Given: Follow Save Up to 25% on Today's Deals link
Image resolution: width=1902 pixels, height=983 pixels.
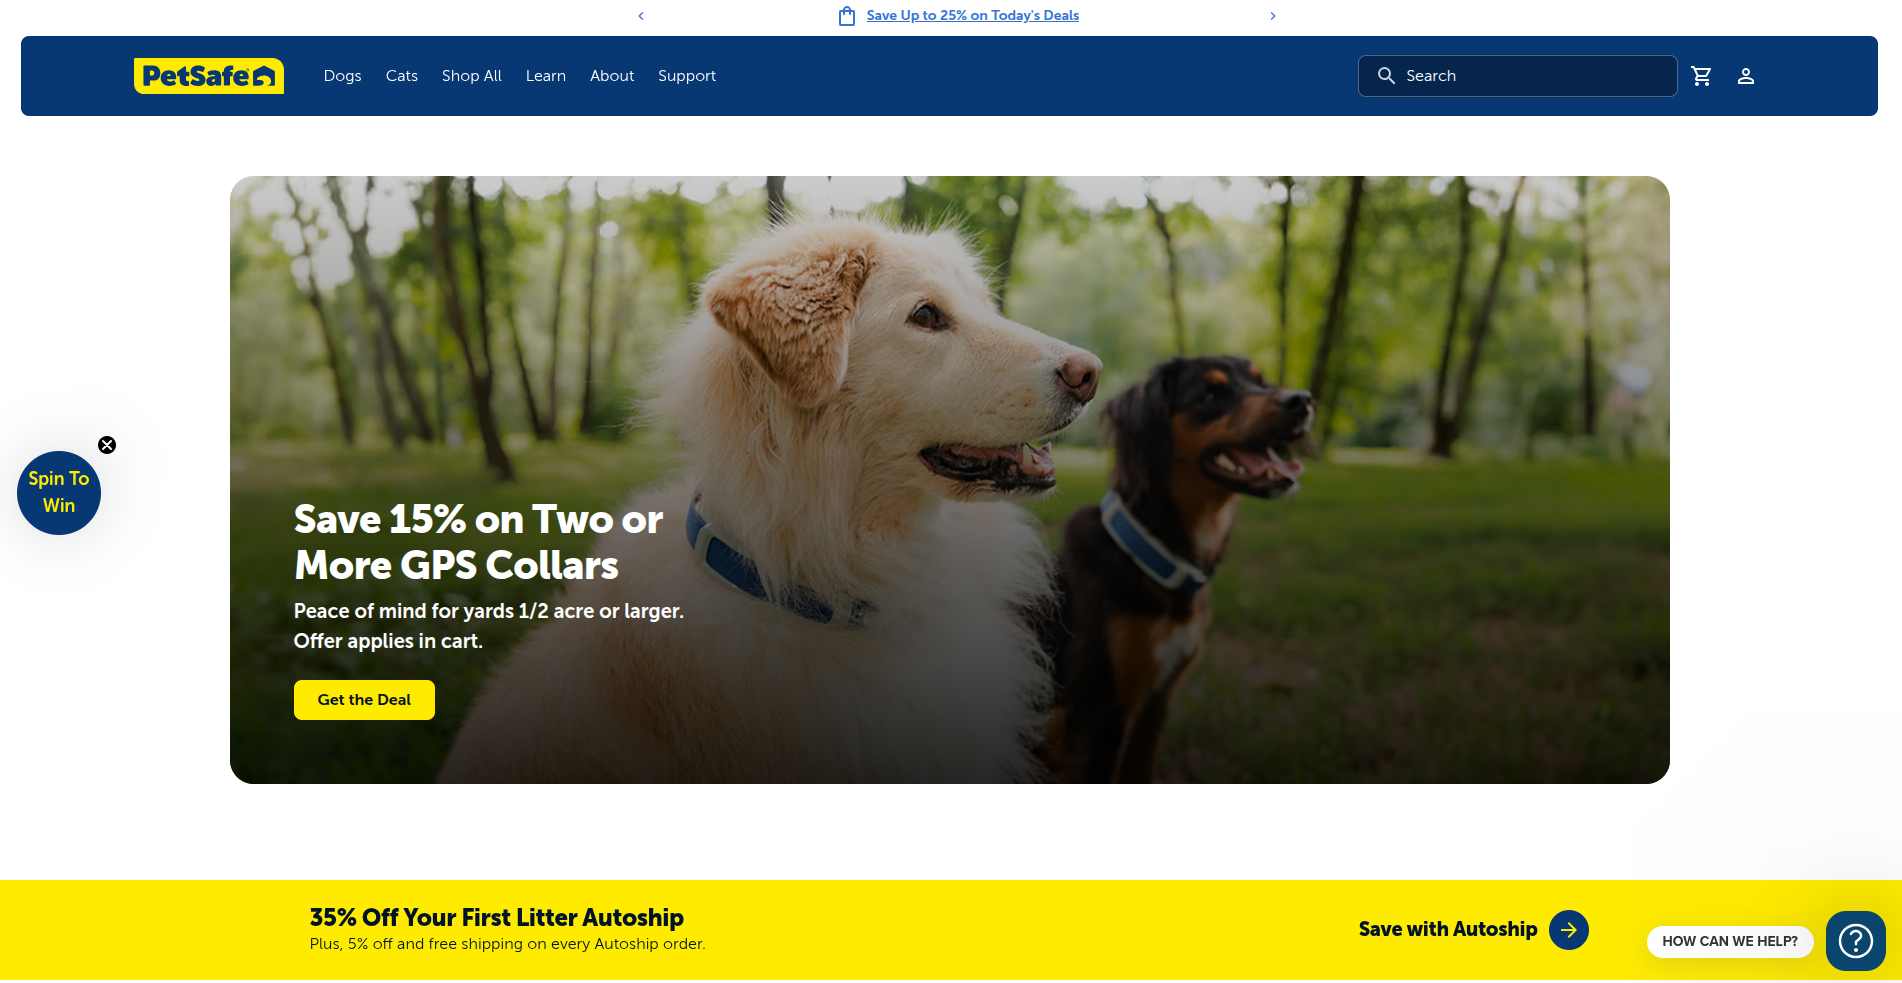Looking at the screenshot, I should coord(973,16).
